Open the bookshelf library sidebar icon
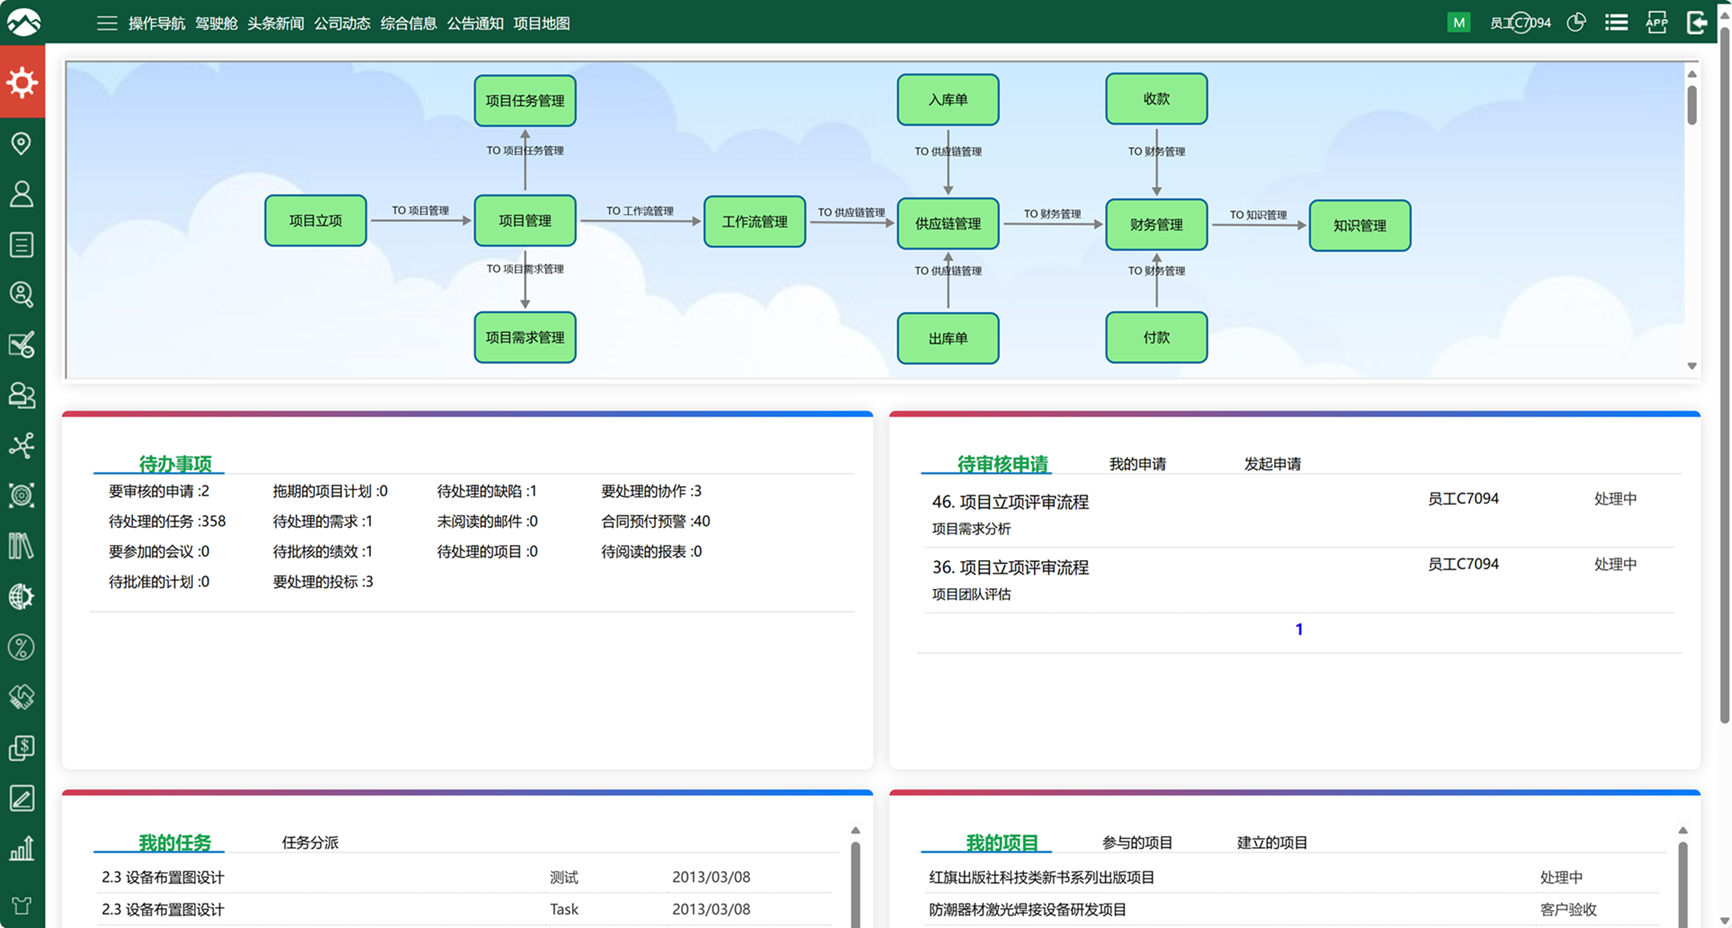 pos(21,546)
